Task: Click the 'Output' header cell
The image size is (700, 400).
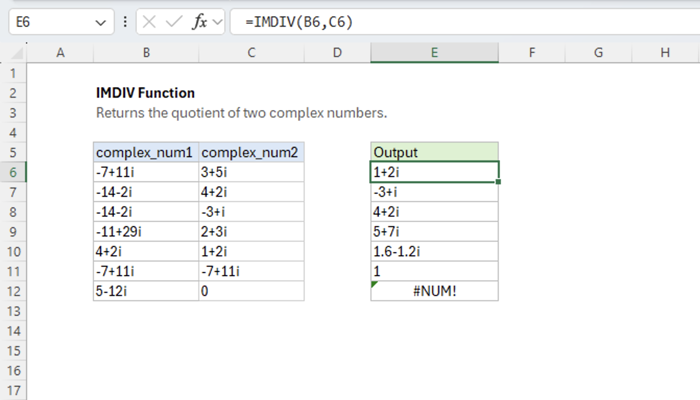Action: pos(434,152)
